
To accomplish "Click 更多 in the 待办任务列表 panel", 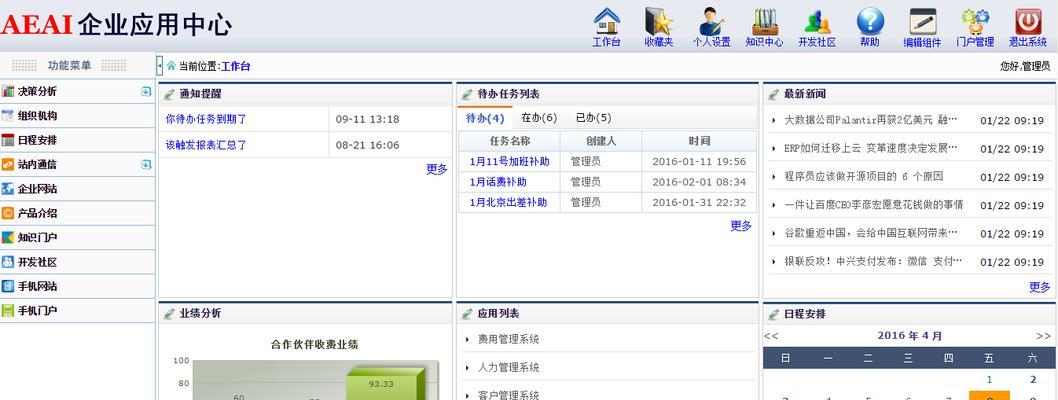I will pyautogui.click(x=741, y=226).
